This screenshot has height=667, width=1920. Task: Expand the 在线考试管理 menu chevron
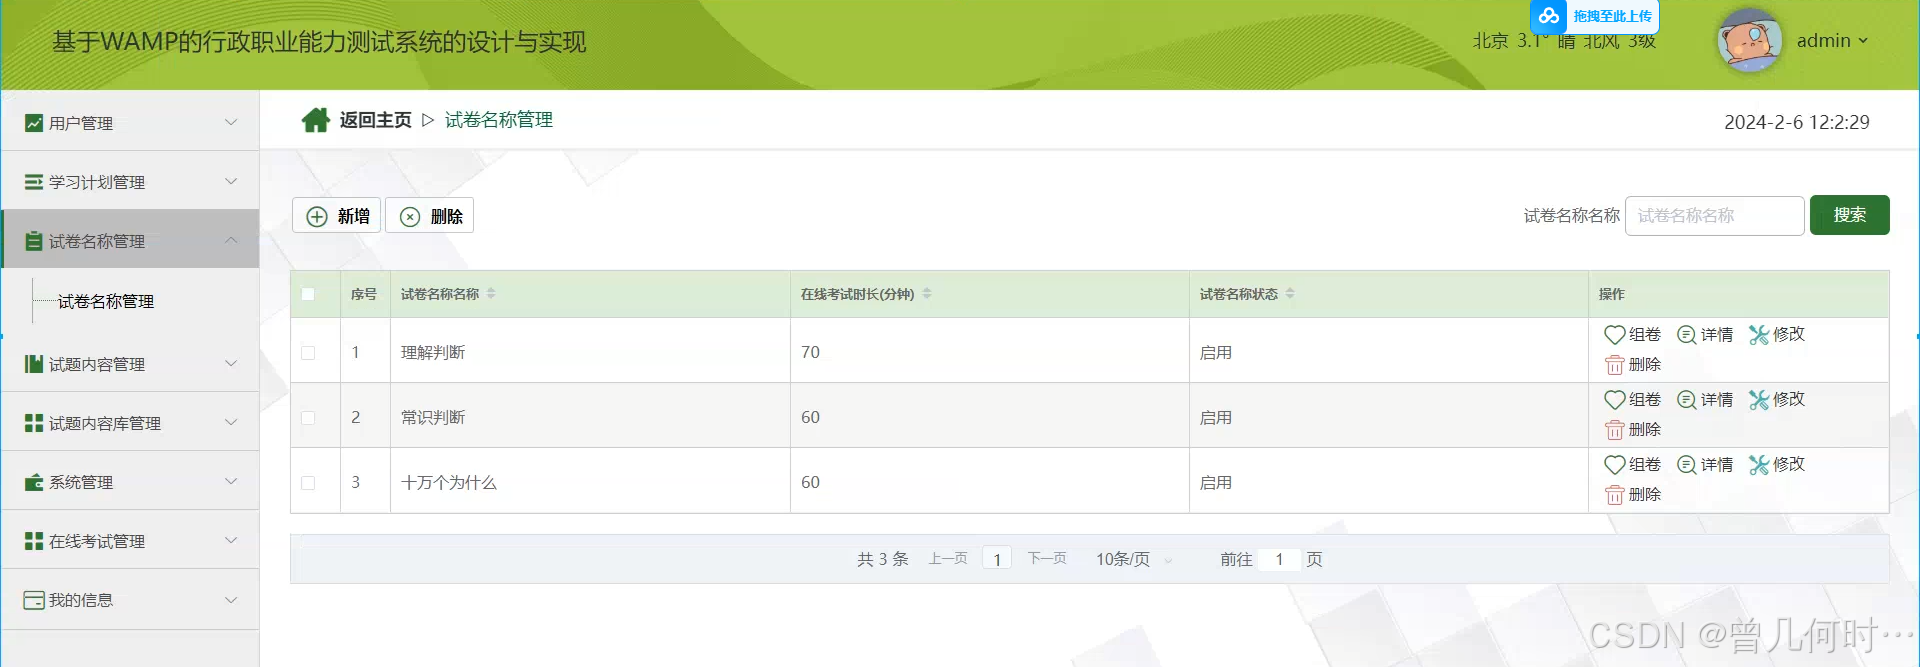pyautogui.click(x=231, y=540)
